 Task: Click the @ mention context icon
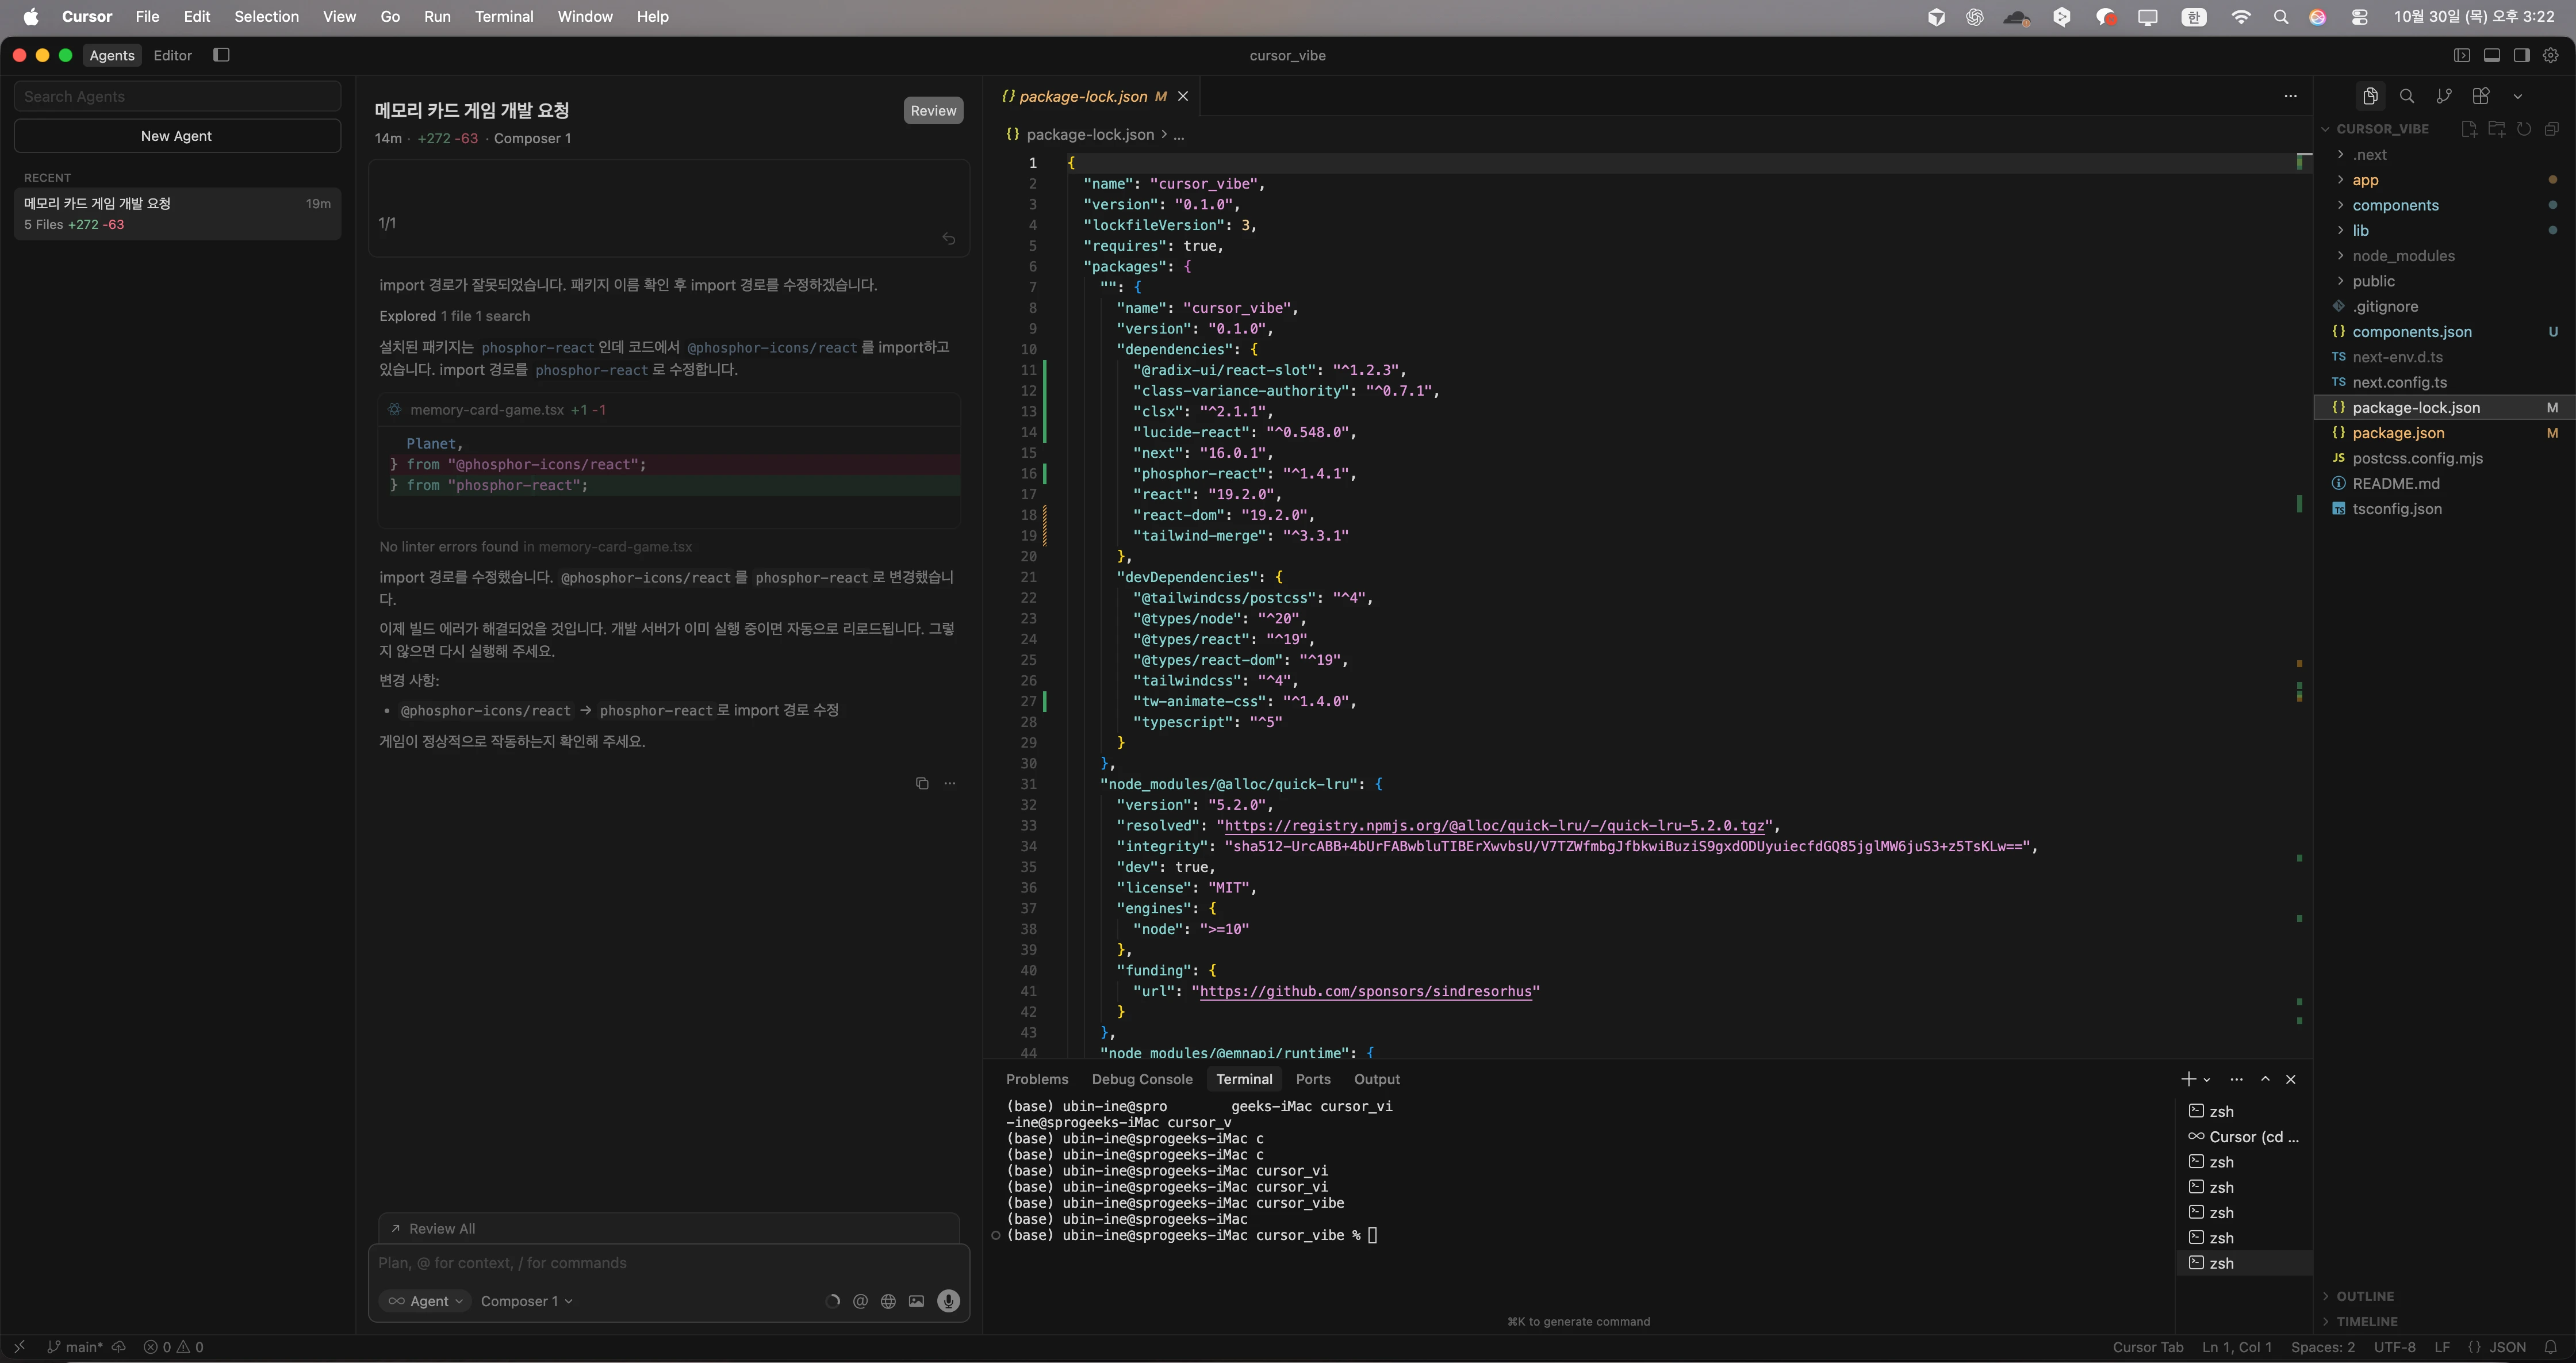(860, 1301)
